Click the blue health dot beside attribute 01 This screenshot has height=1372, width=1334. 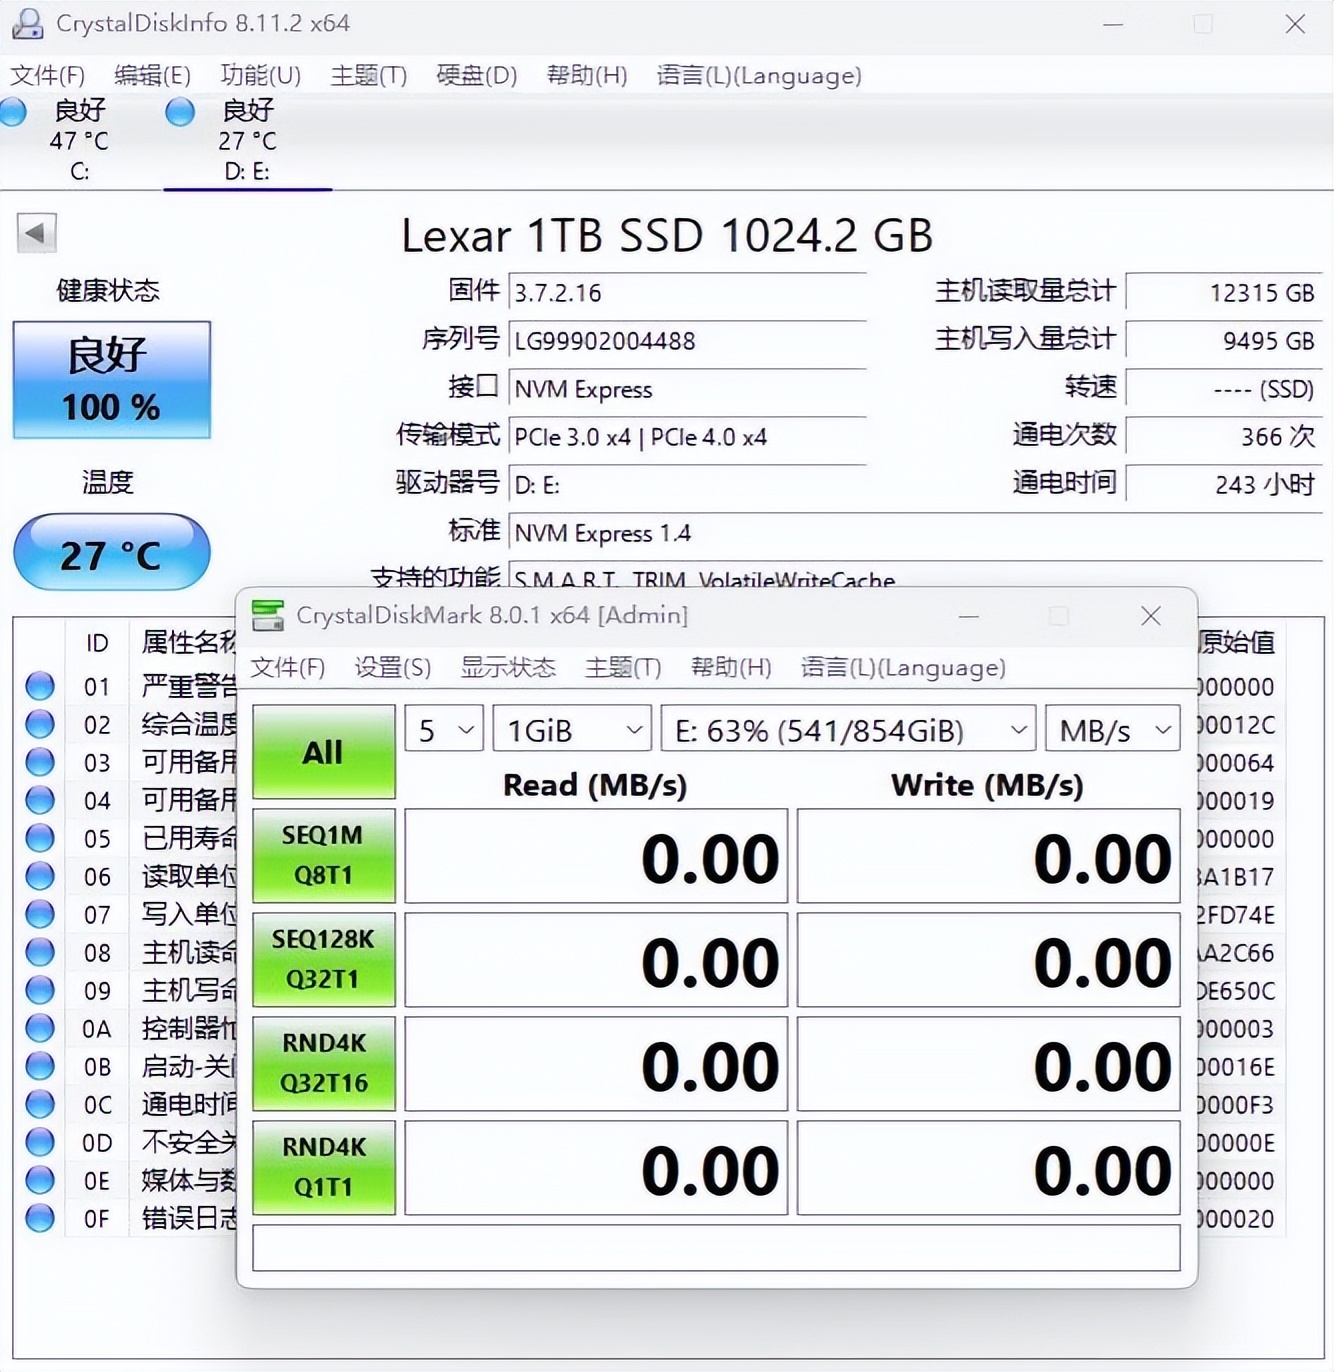[x=40, y=686]
